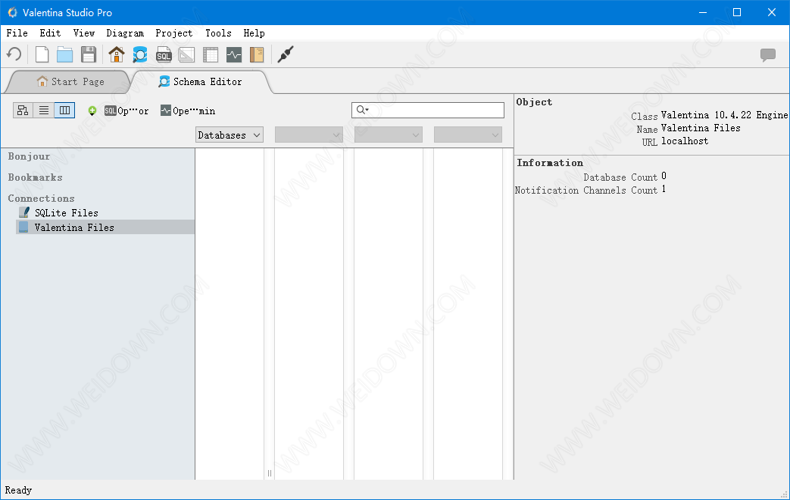Minimize the Valentina Studio Pro window
This screenshot has height=500, width=790.
703,13
